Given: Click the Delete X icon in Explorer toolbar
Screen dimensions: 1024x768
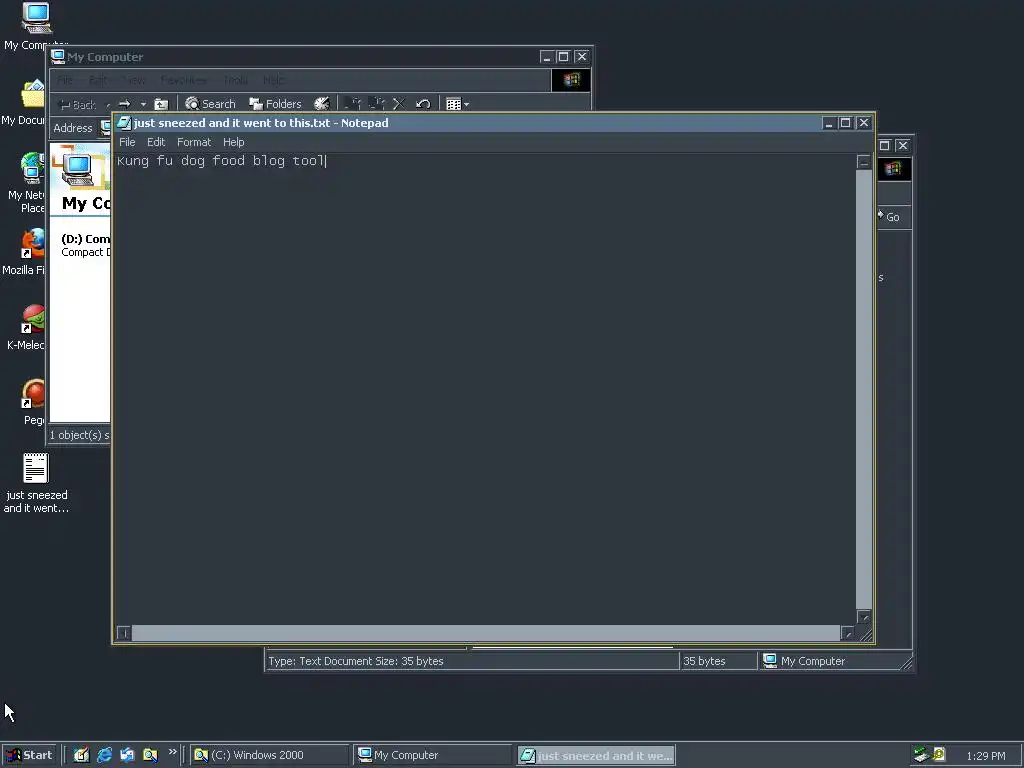Looking at the screenshot, I should pos(399,104).
